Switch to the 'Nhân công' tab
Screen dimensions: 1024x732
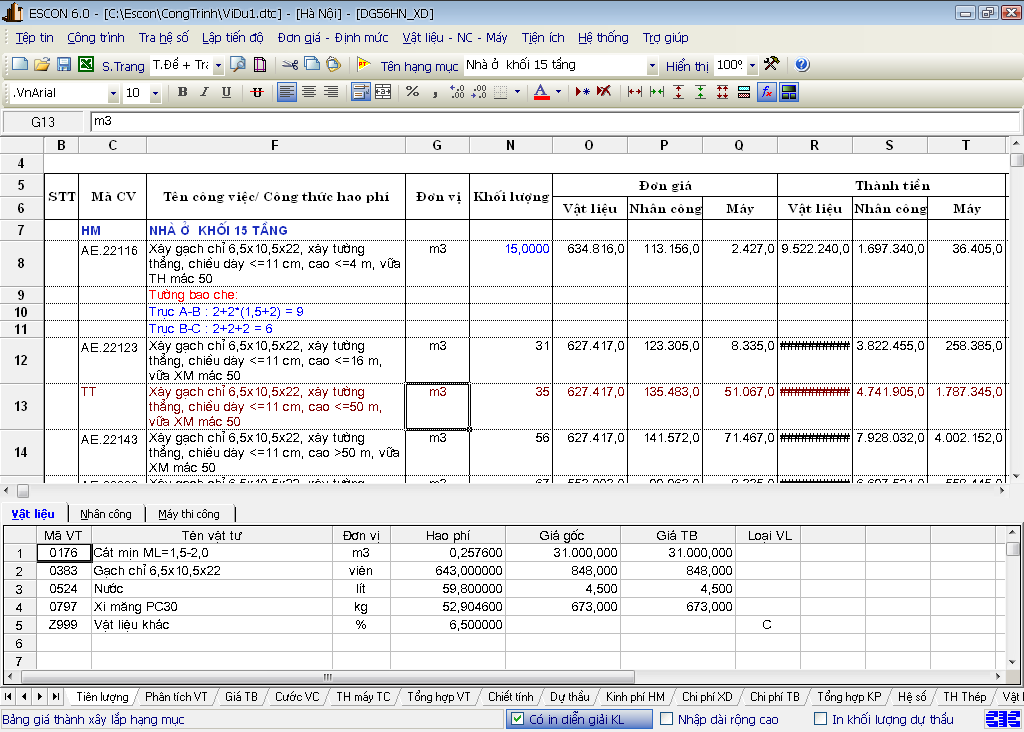click(x=106, y=514)
